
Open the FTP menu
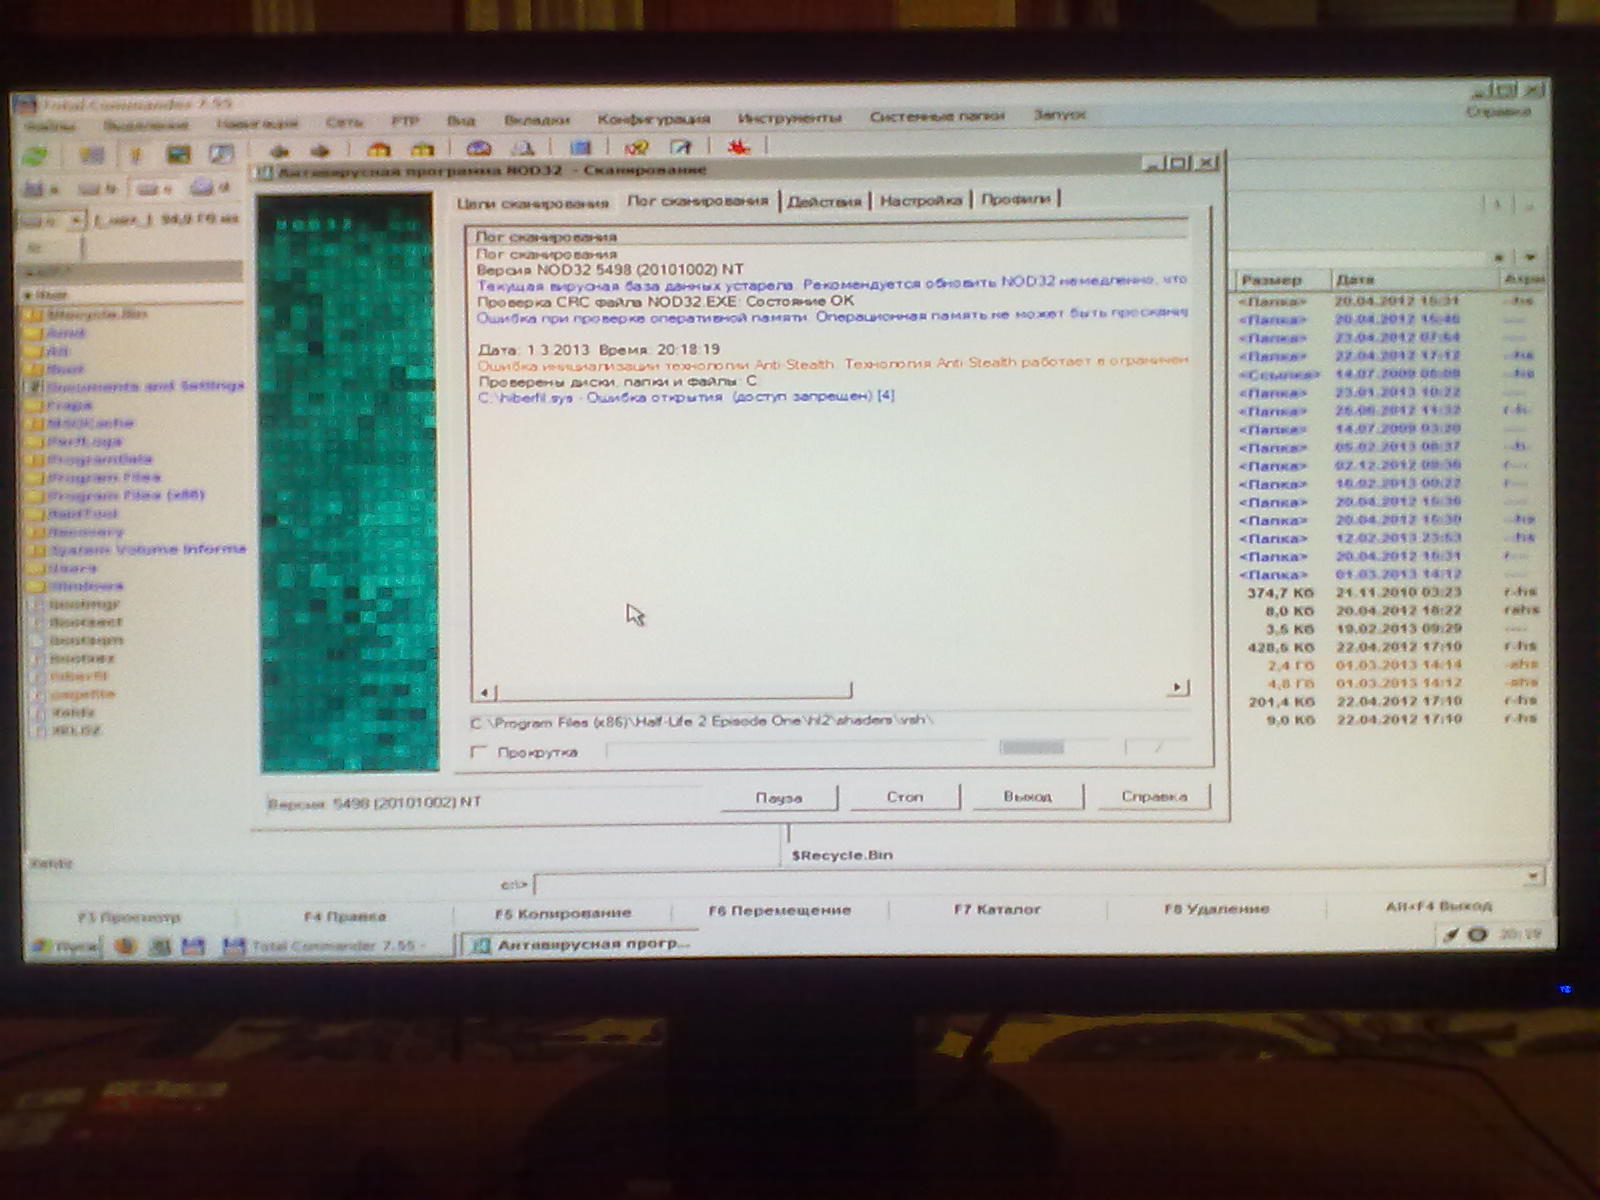405,120
